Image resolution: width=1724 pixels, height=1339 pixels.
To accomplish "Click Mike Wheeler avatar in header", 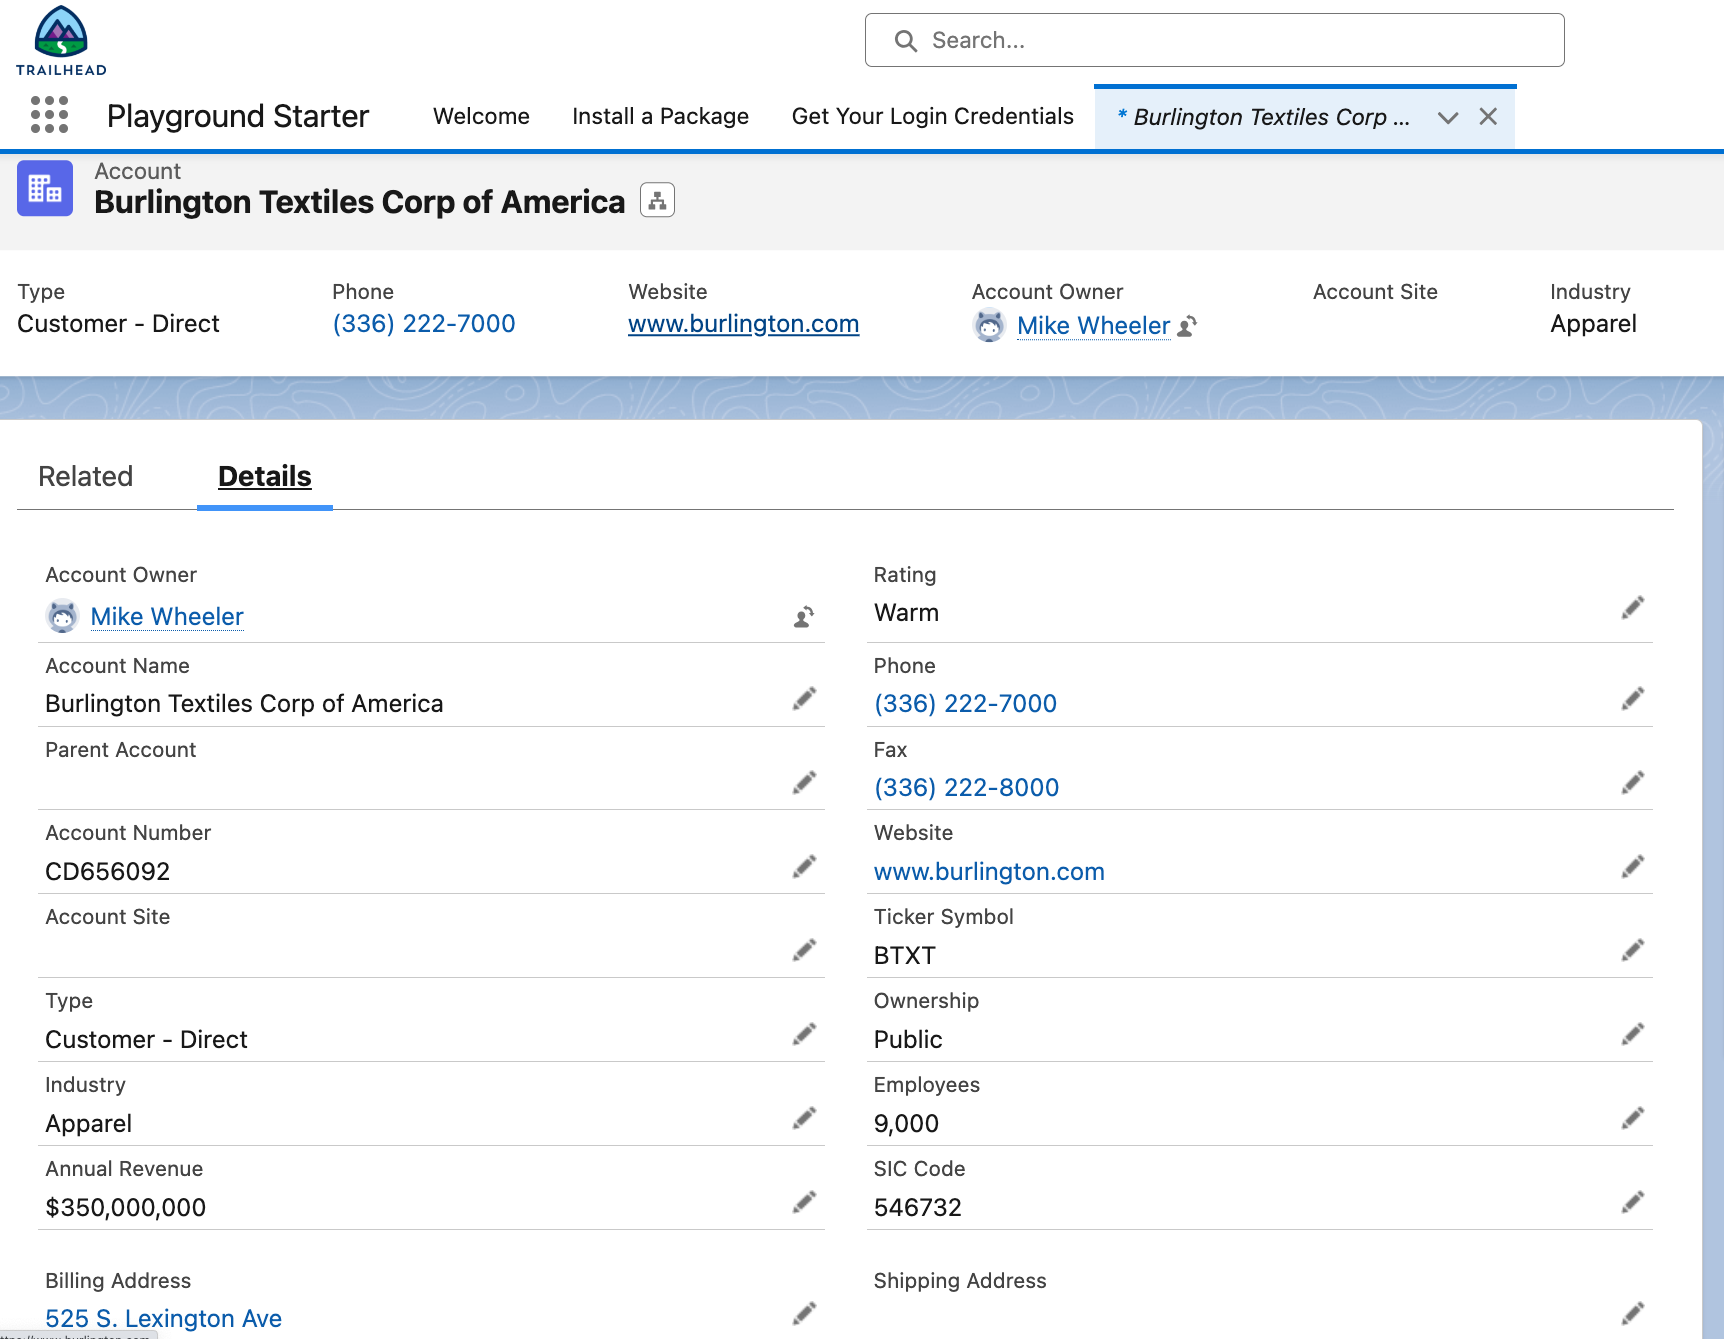I will coord(989,326).
